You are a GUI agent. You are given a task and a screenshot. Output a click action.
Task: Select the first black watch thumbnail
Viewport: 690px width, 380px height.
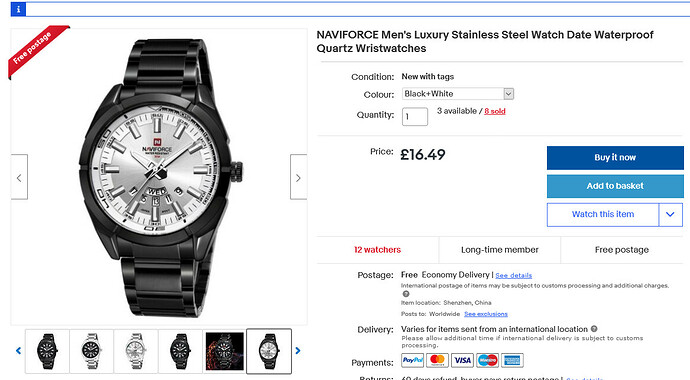[x=47, y=351]
